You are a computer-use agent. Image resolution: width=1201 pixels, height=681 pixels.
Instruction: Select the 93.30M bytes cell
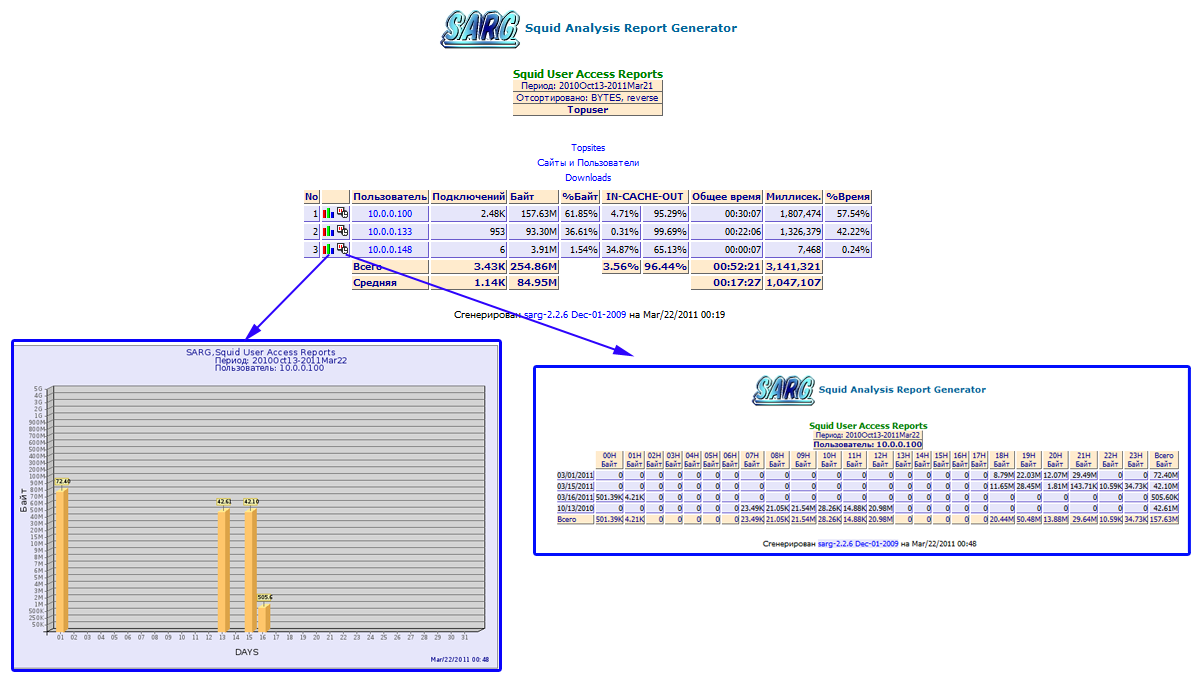(x=533, y=232)
